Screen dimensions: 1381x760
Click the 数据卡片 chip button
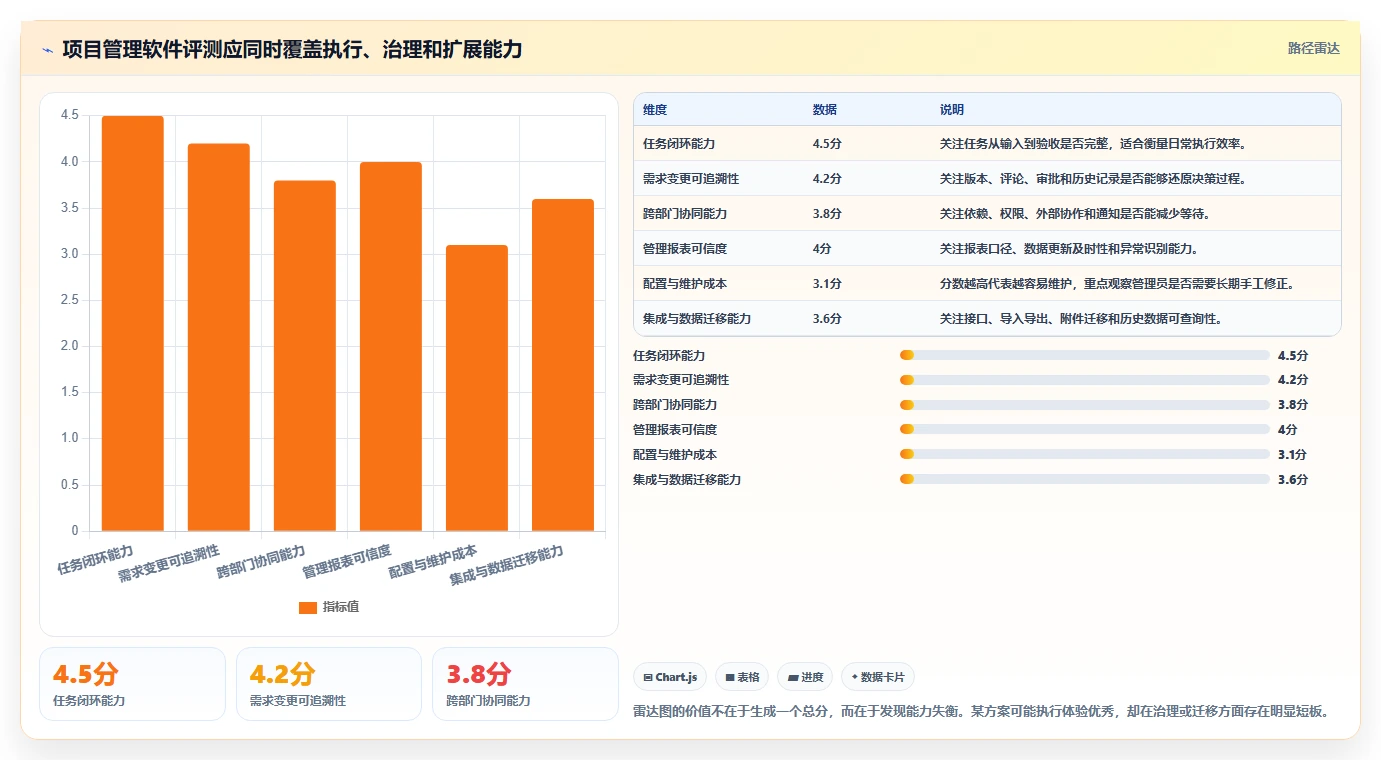pyautogui.click(x=878, y=677)
